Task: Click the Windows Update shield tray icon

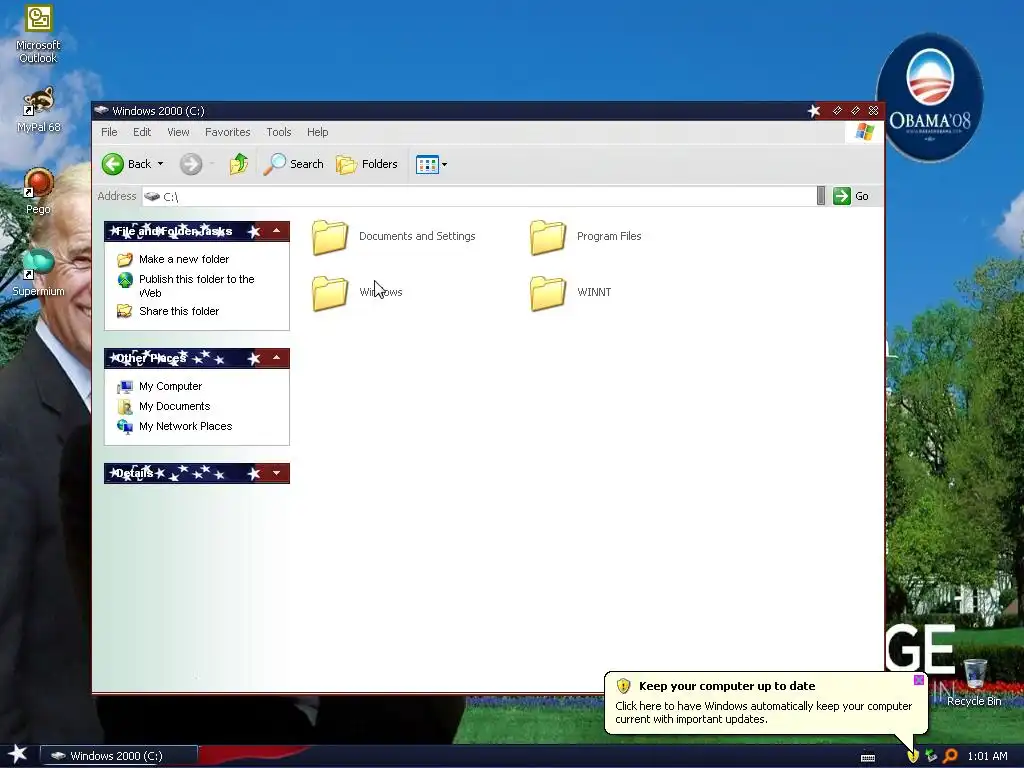Action: [x=913, y=756]
